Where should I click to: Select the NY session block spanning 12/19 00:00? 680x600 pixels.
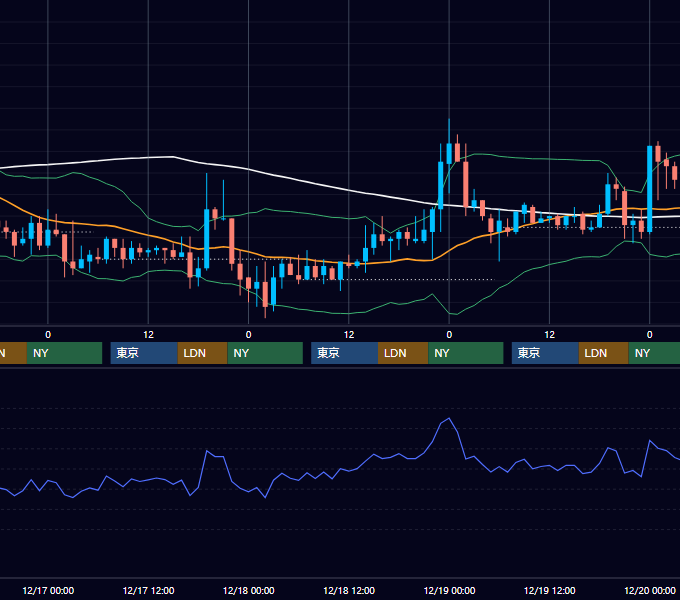click(466, 353)
